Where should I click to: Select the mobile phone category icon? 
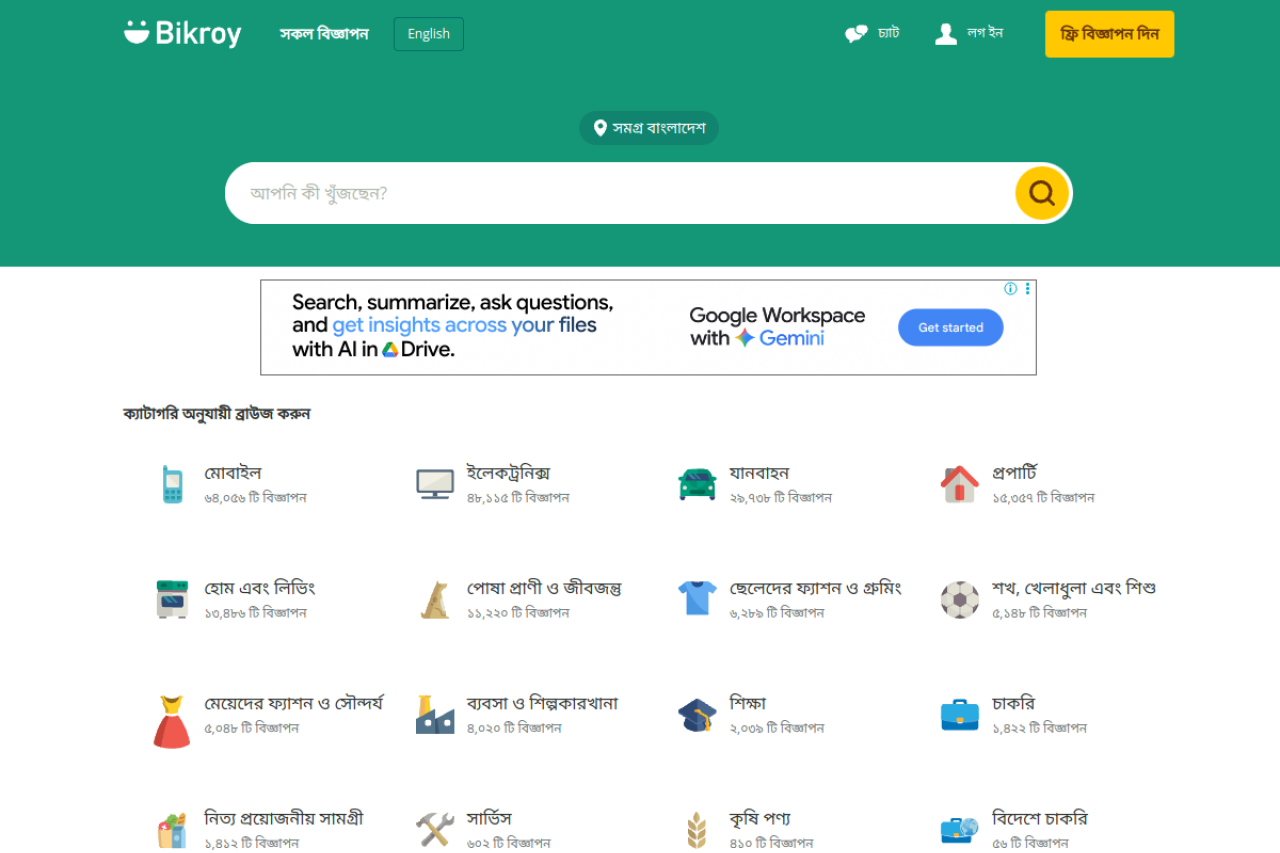click(172, 484)
